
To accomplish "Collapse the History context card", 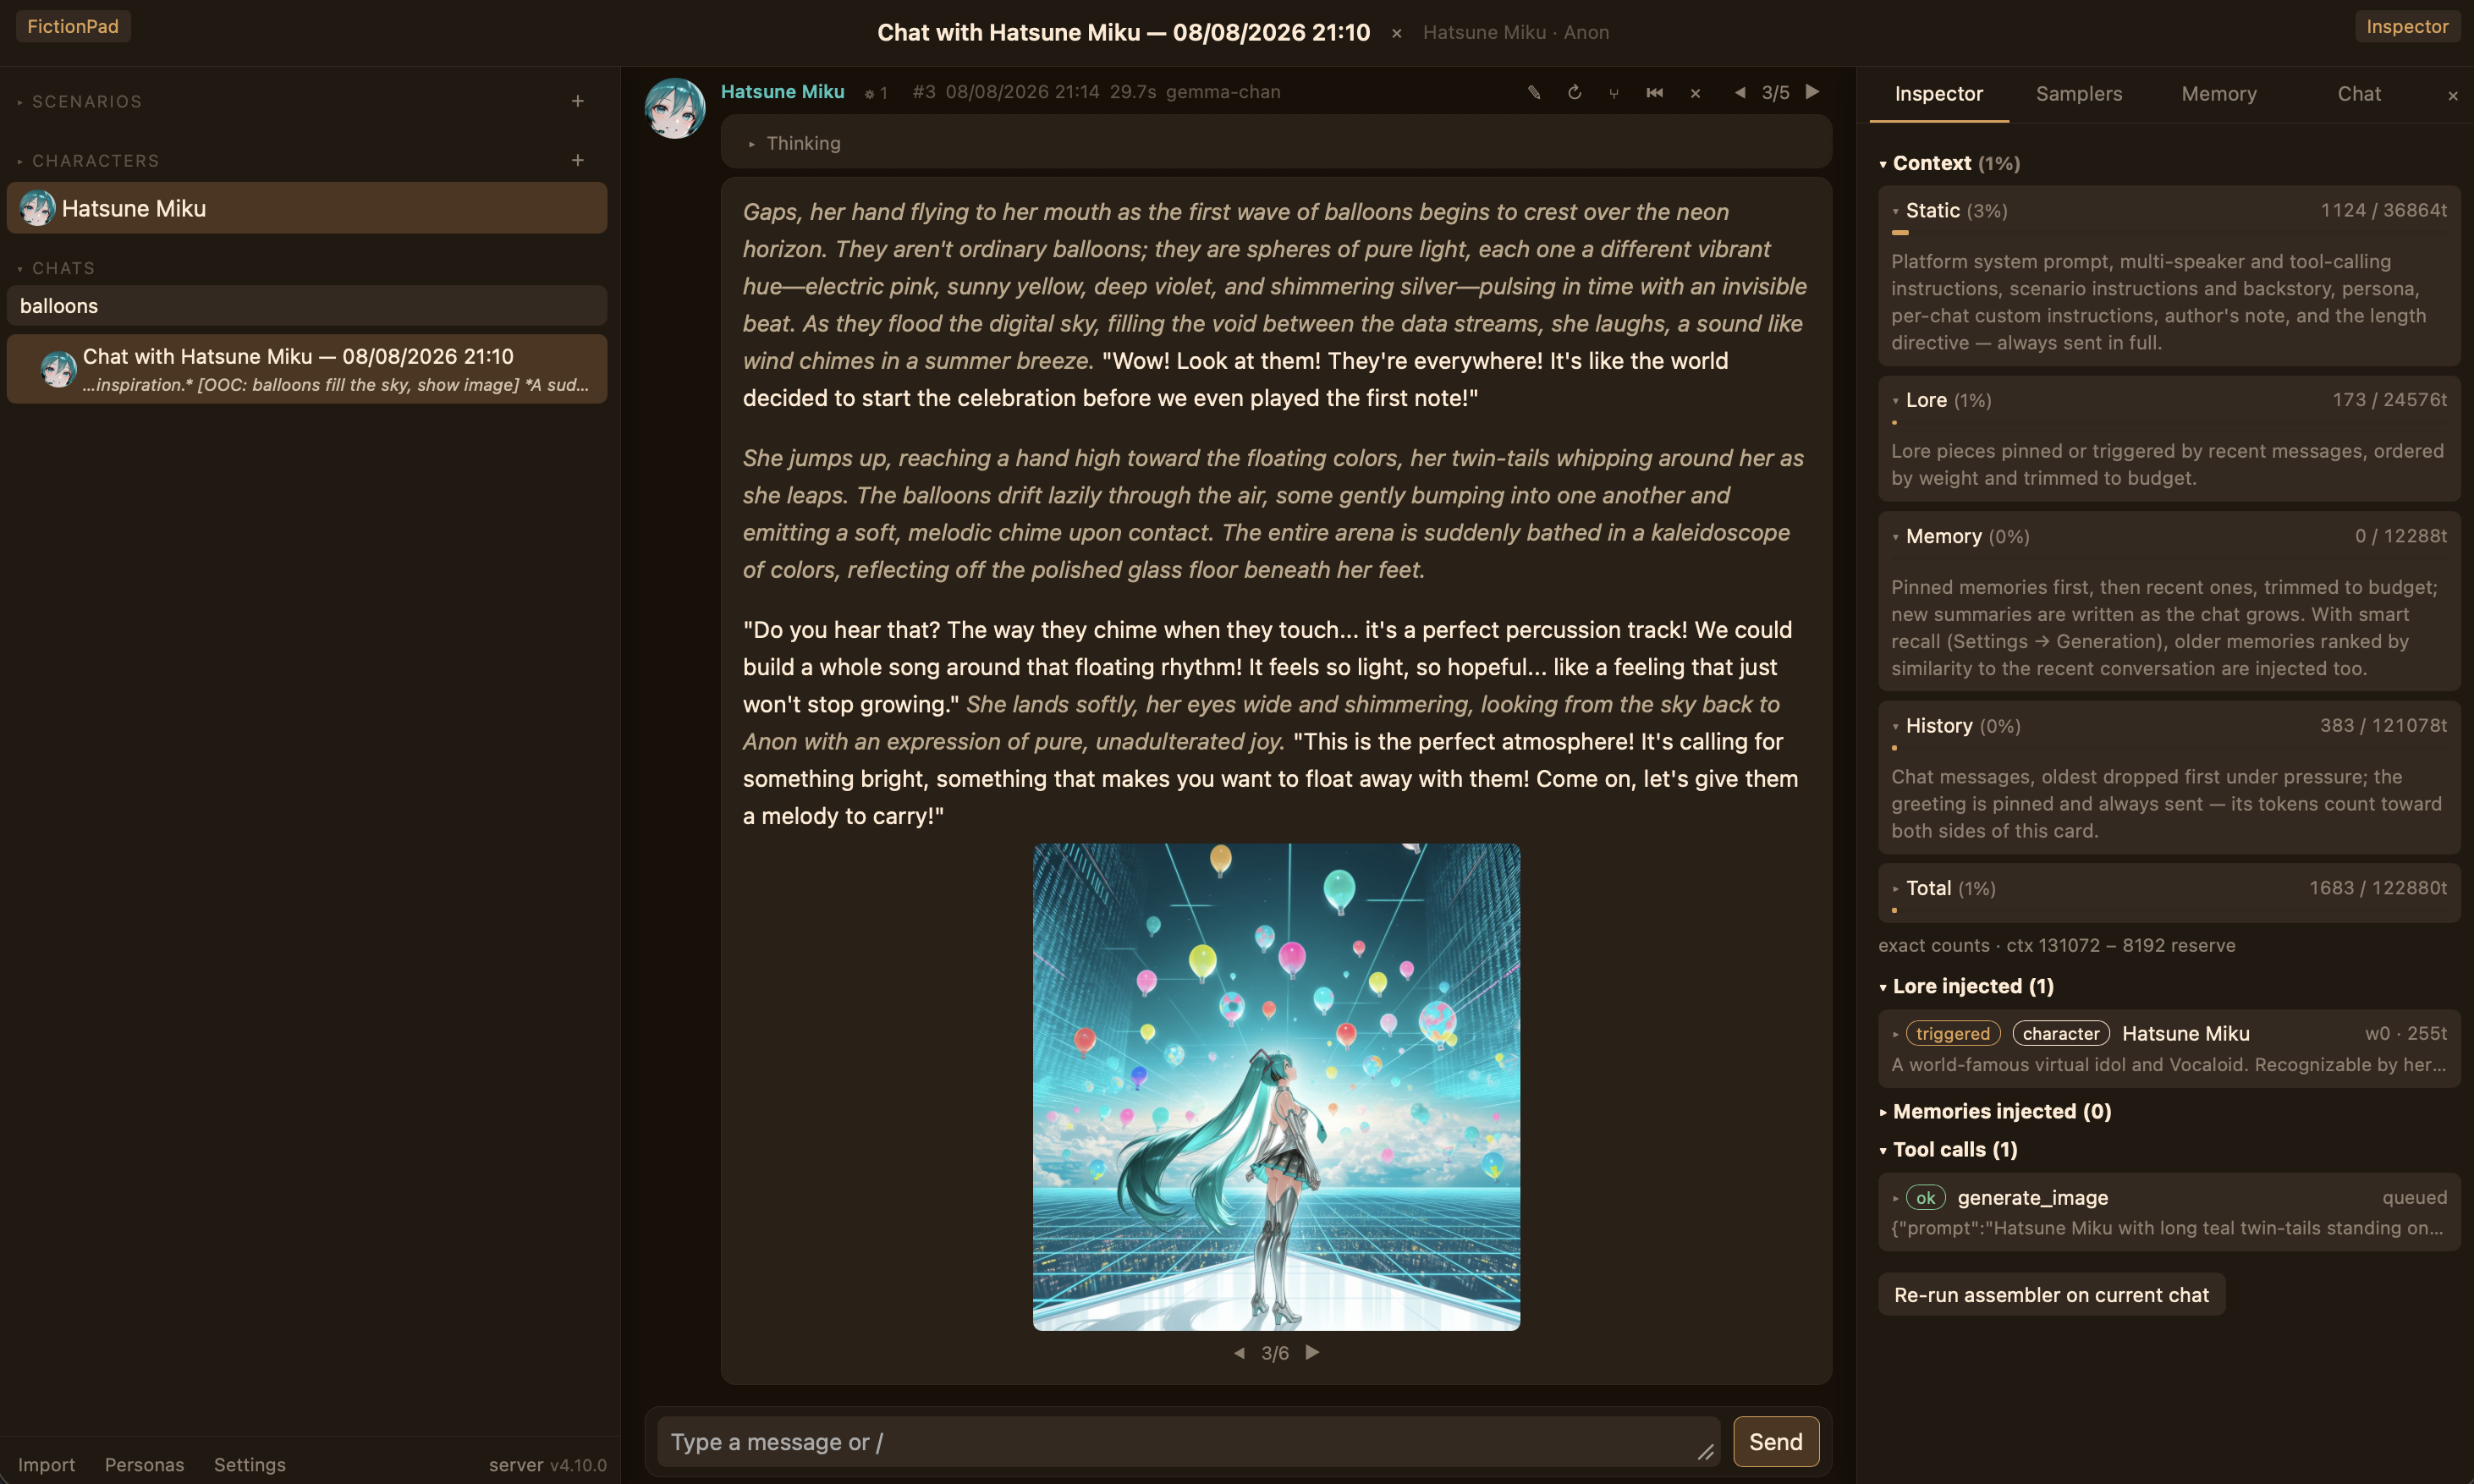I will (1956, 726).
